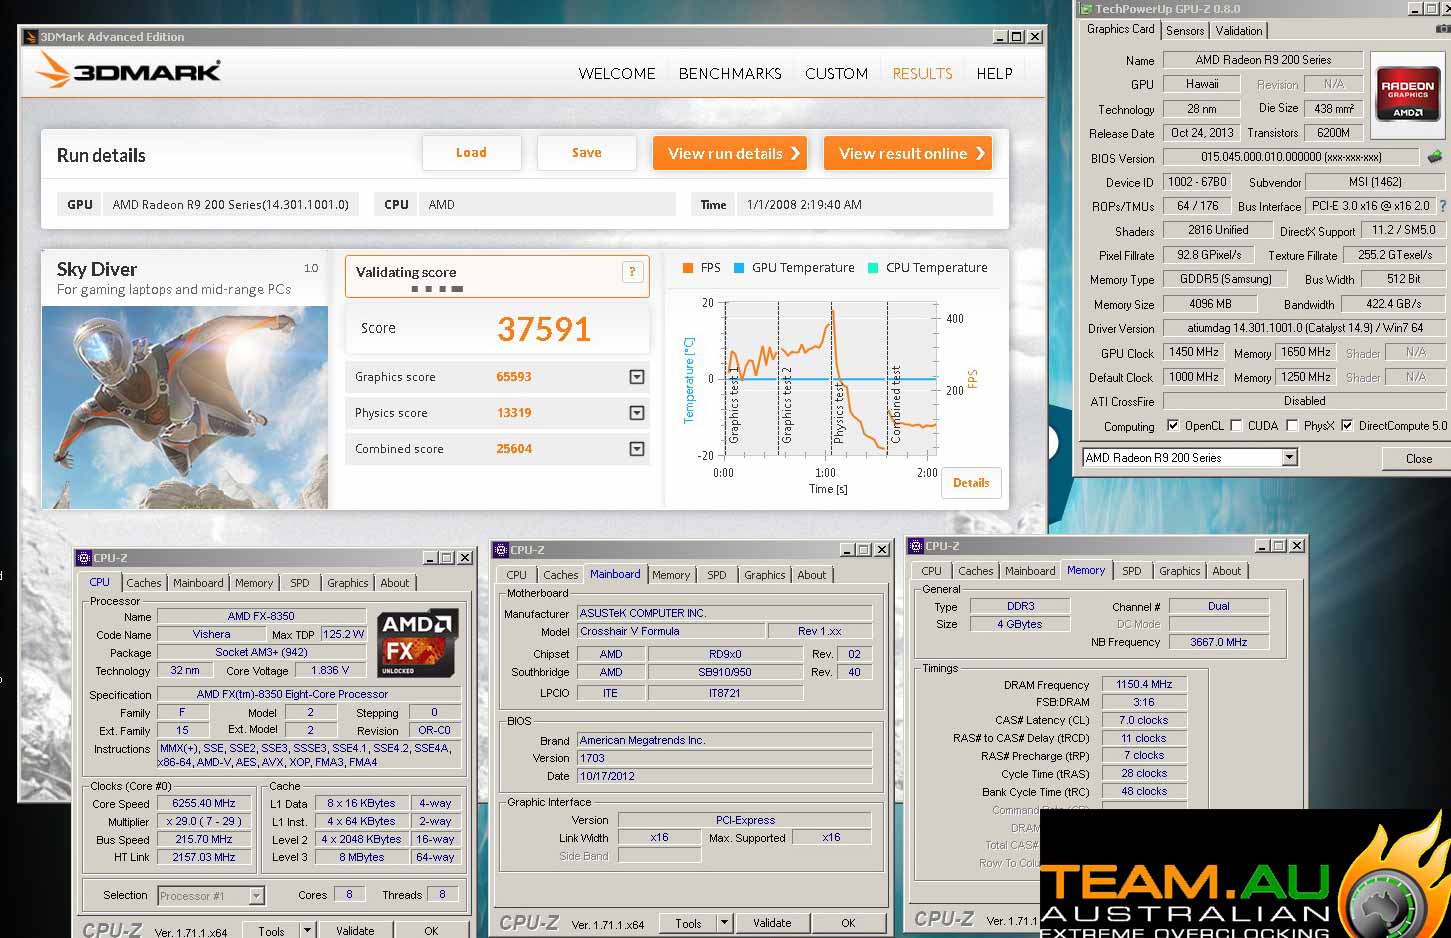Click the GPU-Z title bar icon
The width and height of the screenshot is (1451, 938).
[1085, 8]
